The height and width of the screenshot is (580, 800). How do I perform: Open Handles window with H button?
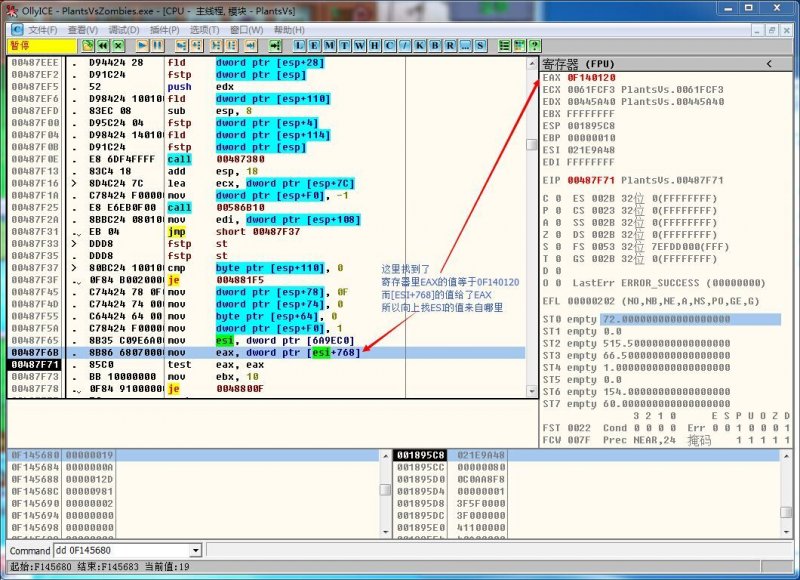coord(374,46)
